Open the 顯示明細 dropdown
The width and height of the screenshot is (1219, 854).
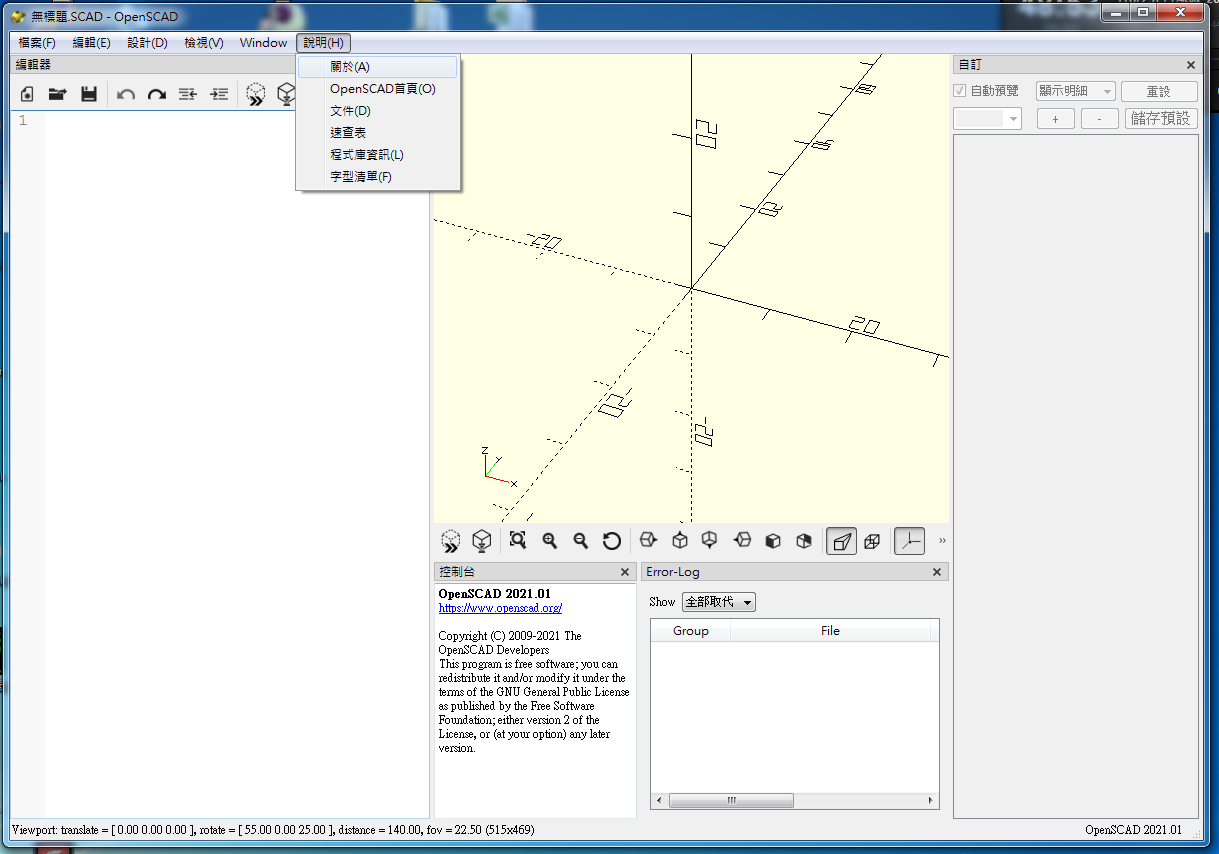(x=1076, y=91)
